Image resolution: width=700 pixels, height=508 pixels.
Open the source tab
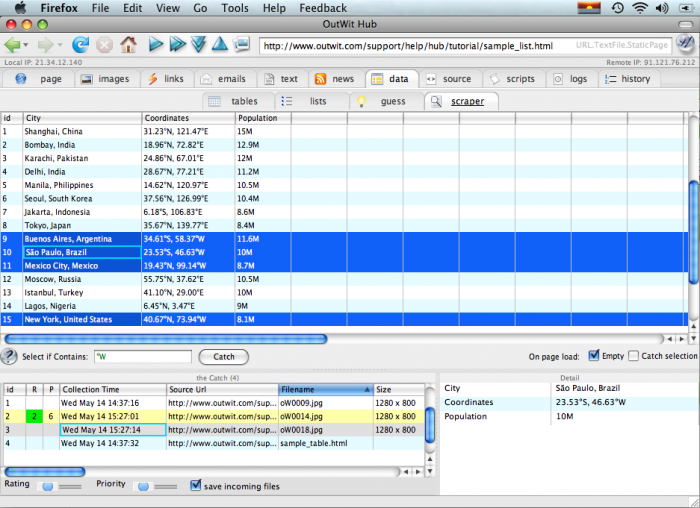coord(450,79)
